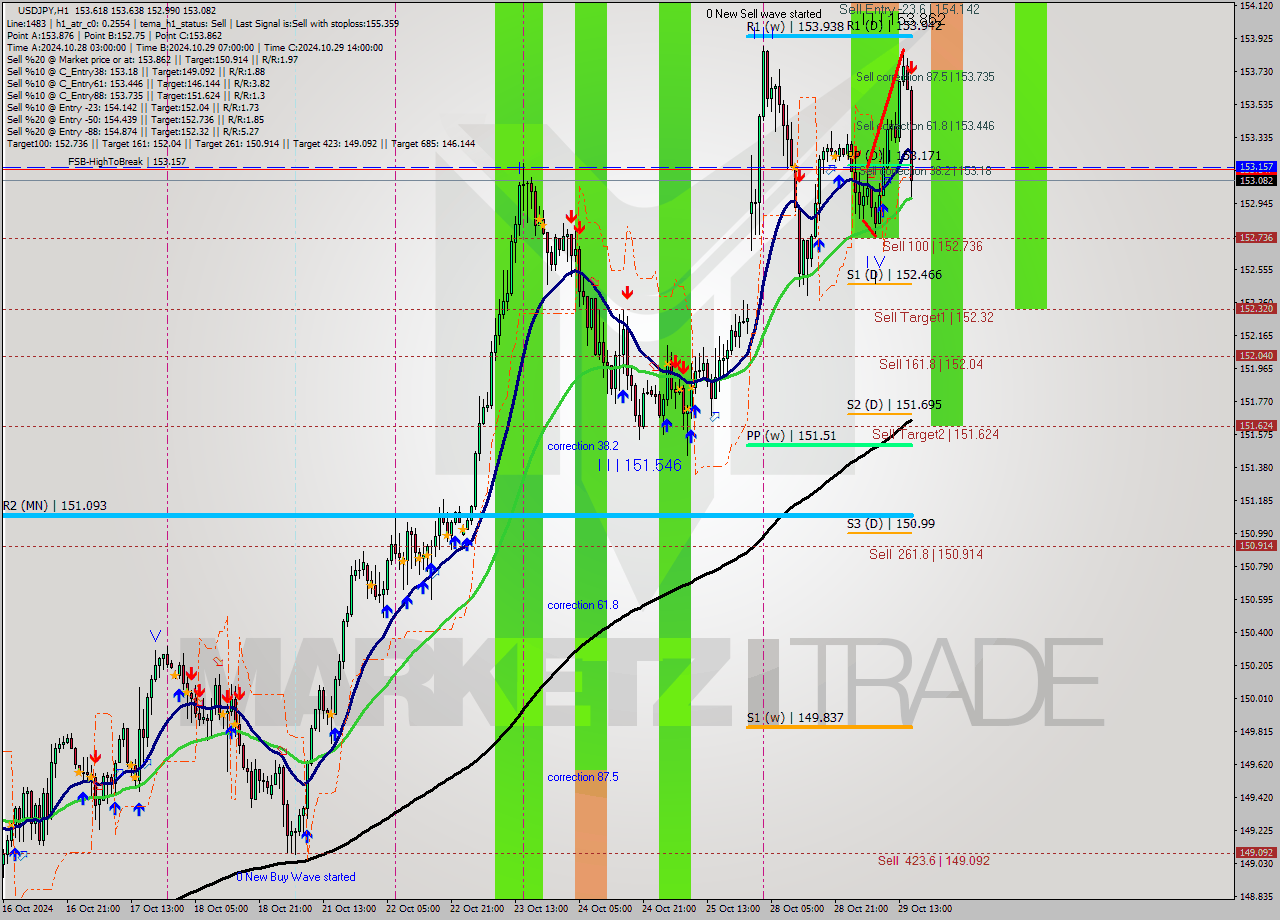The width and height of the screenshot is (1280, 920).
Task: Click 'Sell correction 61.8 | 153.446' label
Action: coord(925,126)
